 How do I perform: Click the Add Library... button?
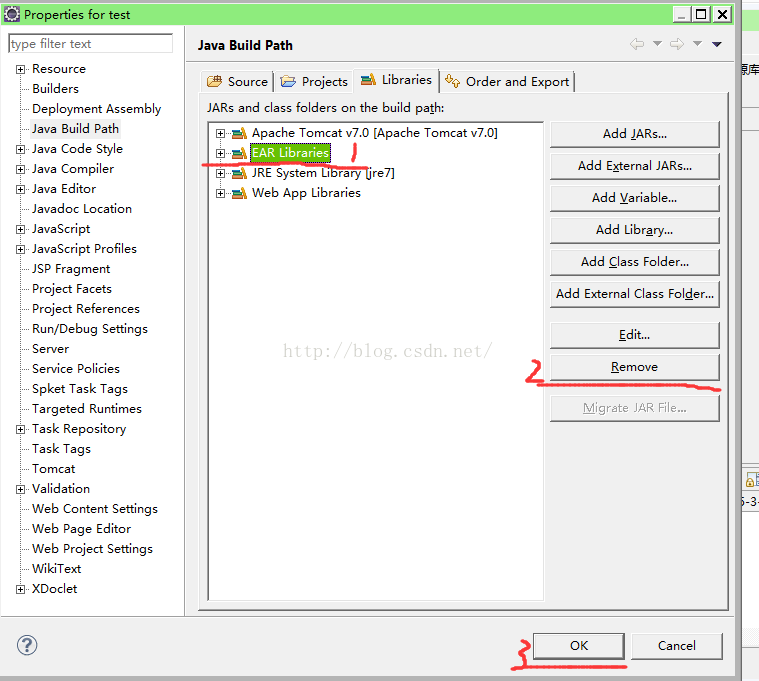[x=635, y=230]
